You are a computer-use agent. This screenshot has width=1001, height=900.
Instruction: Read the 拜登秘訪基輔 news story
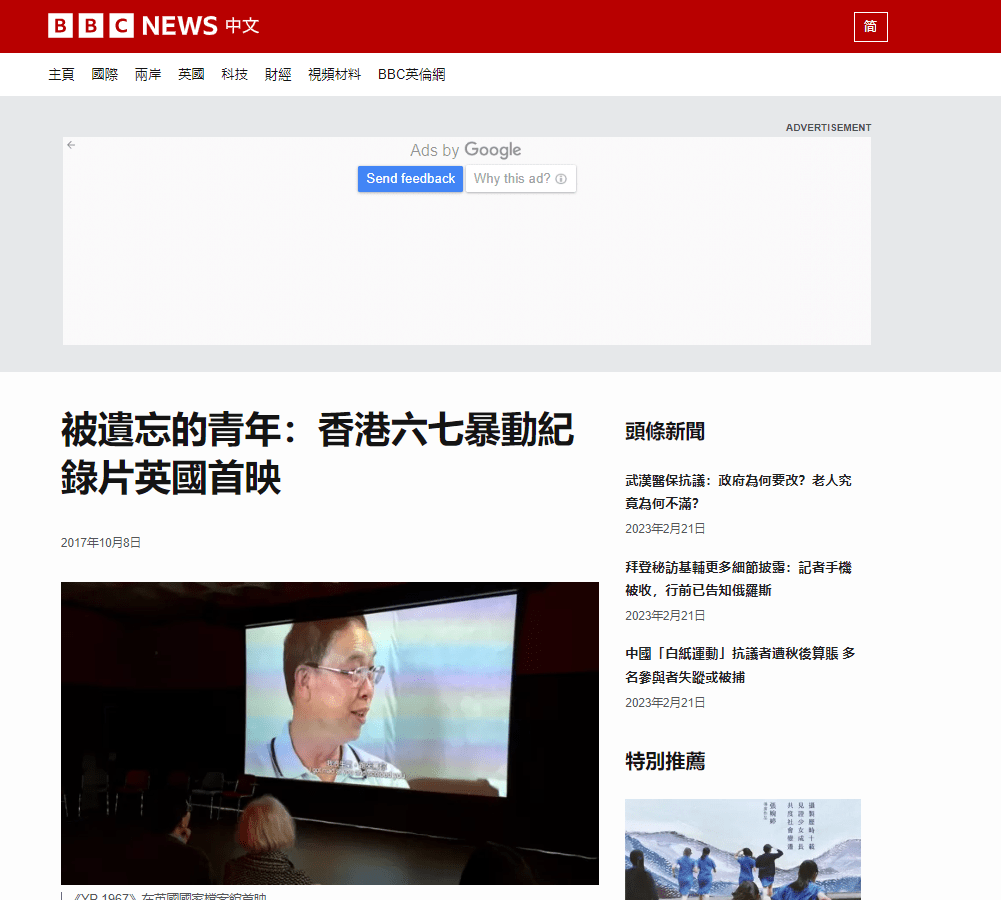(x=738, y=579)
